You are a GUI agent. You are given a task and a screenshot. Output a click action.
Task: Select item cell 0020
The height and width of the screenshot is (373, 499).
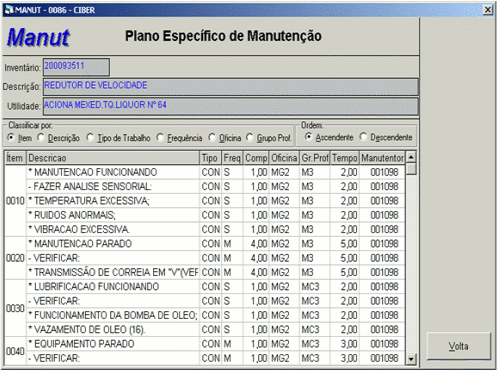[15, 258]
